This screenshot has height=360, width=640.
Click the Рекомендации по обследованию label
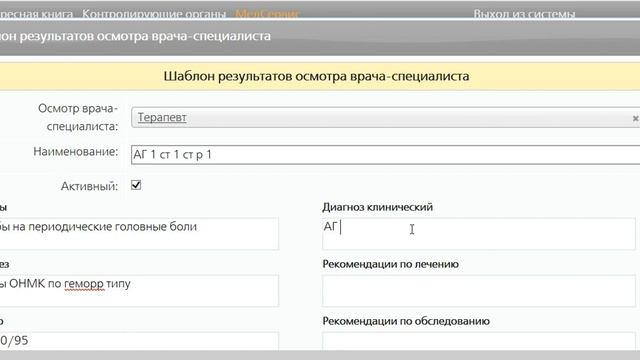(406, 321)
